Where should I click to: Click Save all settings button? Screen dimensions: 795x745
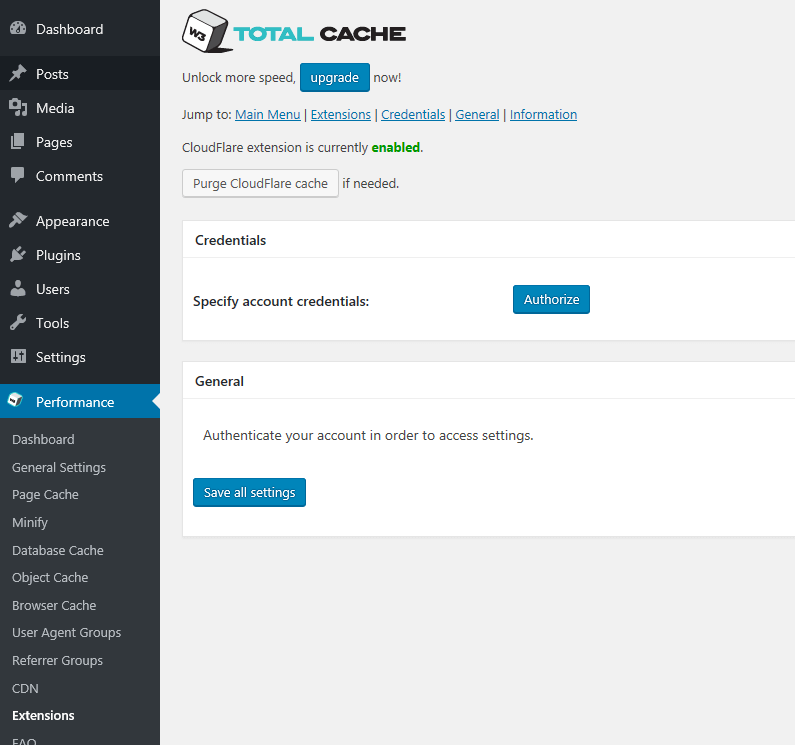[x=249, y=492]
